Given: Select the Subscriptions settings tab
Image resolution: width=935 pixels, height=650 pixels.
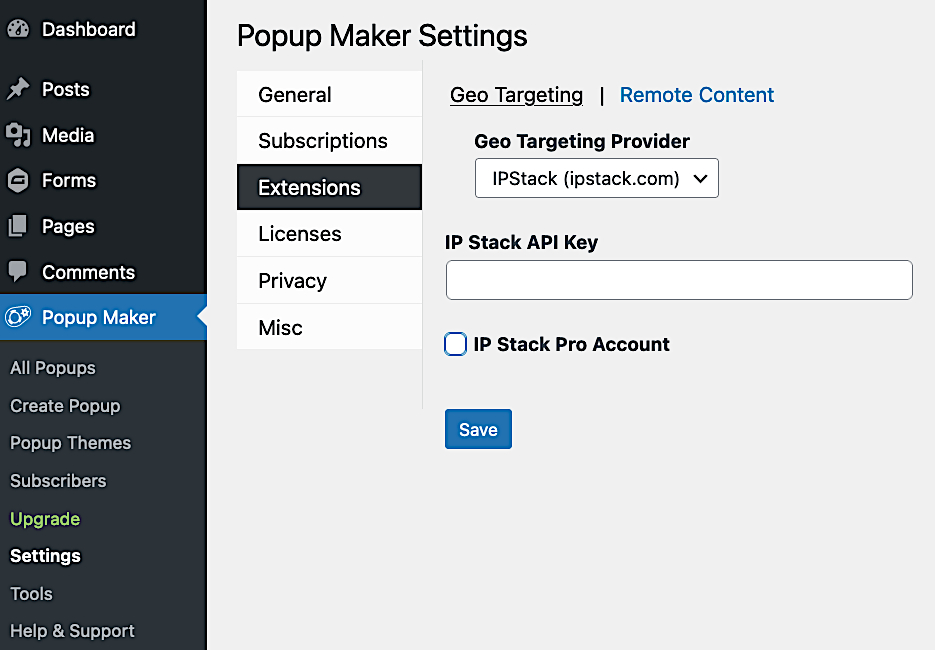Looking at the screenshot, I should coord(329,141).
